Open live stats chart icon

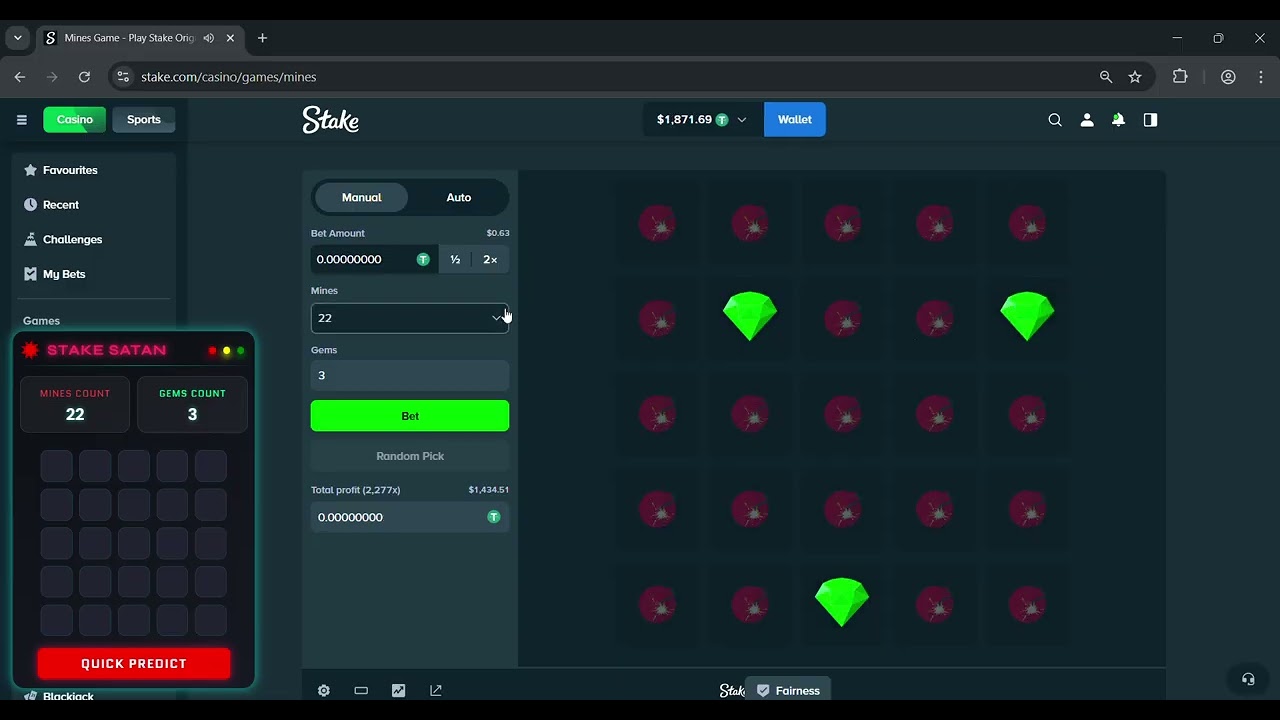click(x=399, y=690)
